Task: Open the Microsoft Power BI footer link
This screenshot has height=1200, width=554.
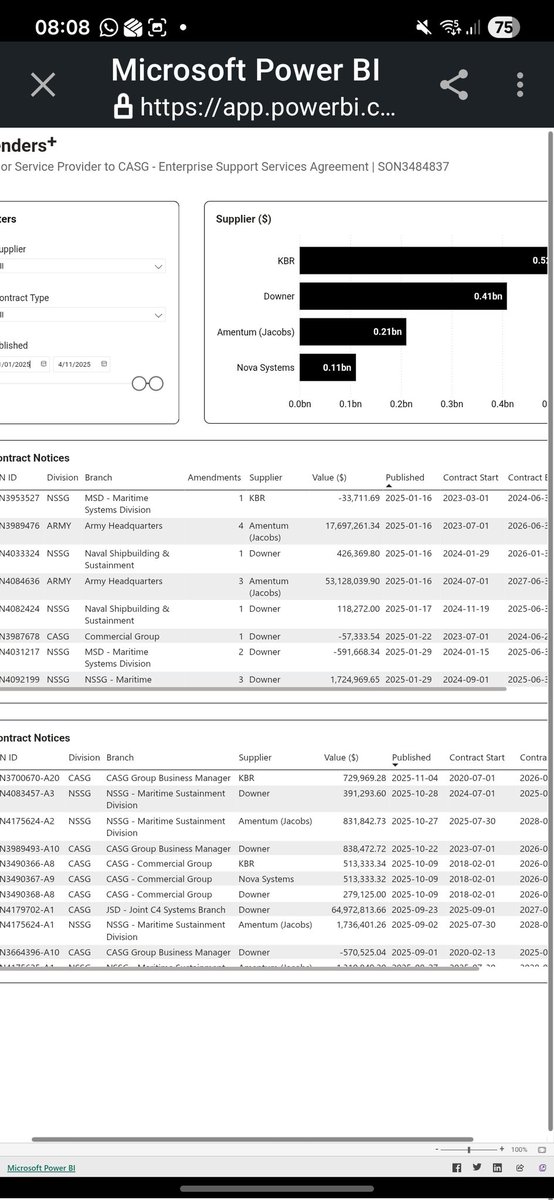Action: click(41, 1168)
